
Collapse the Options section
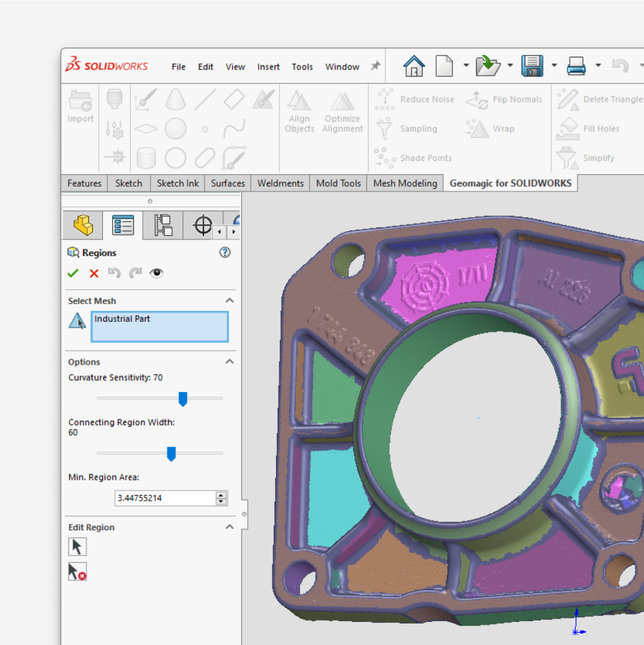[229, 362]
